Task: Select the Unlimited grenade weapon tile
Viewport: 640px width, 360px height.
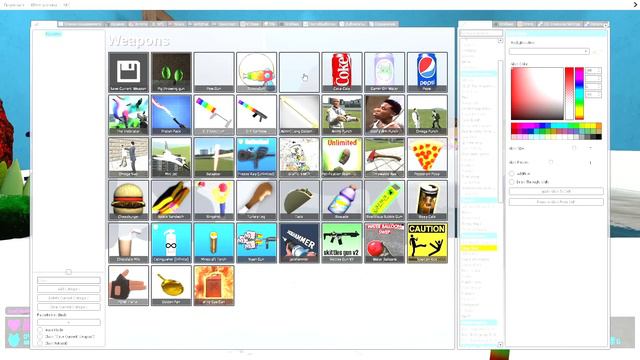Action: 342,157
